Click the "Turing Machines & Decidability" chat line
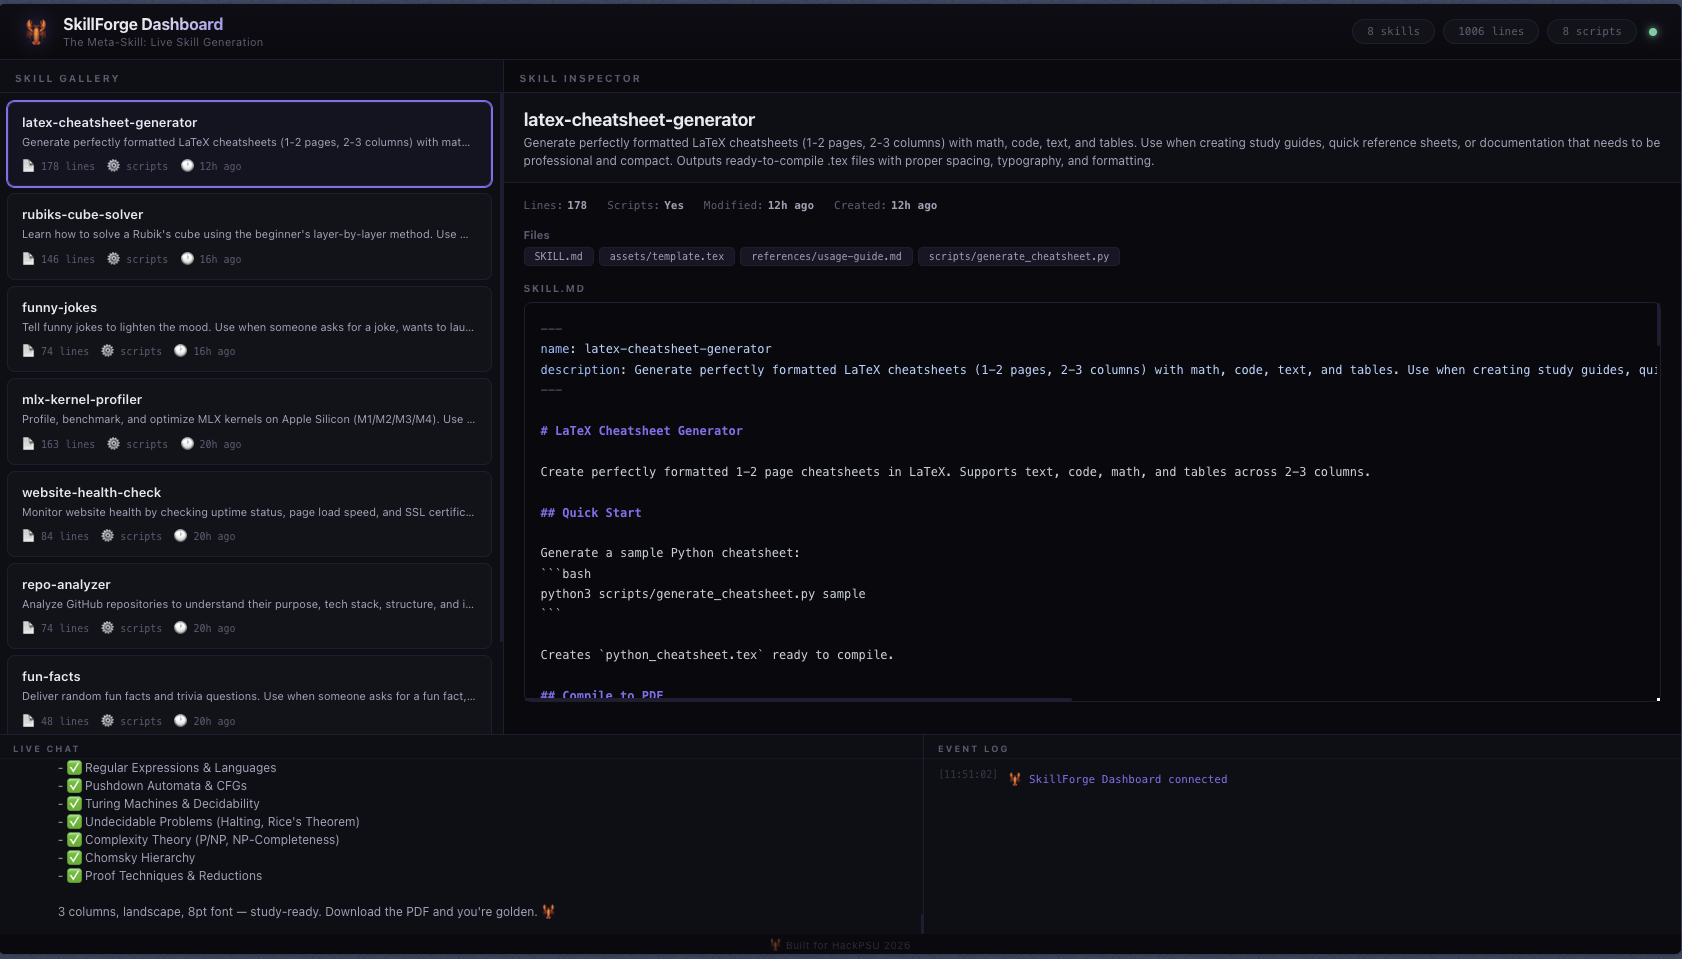 tap(172, 804)
